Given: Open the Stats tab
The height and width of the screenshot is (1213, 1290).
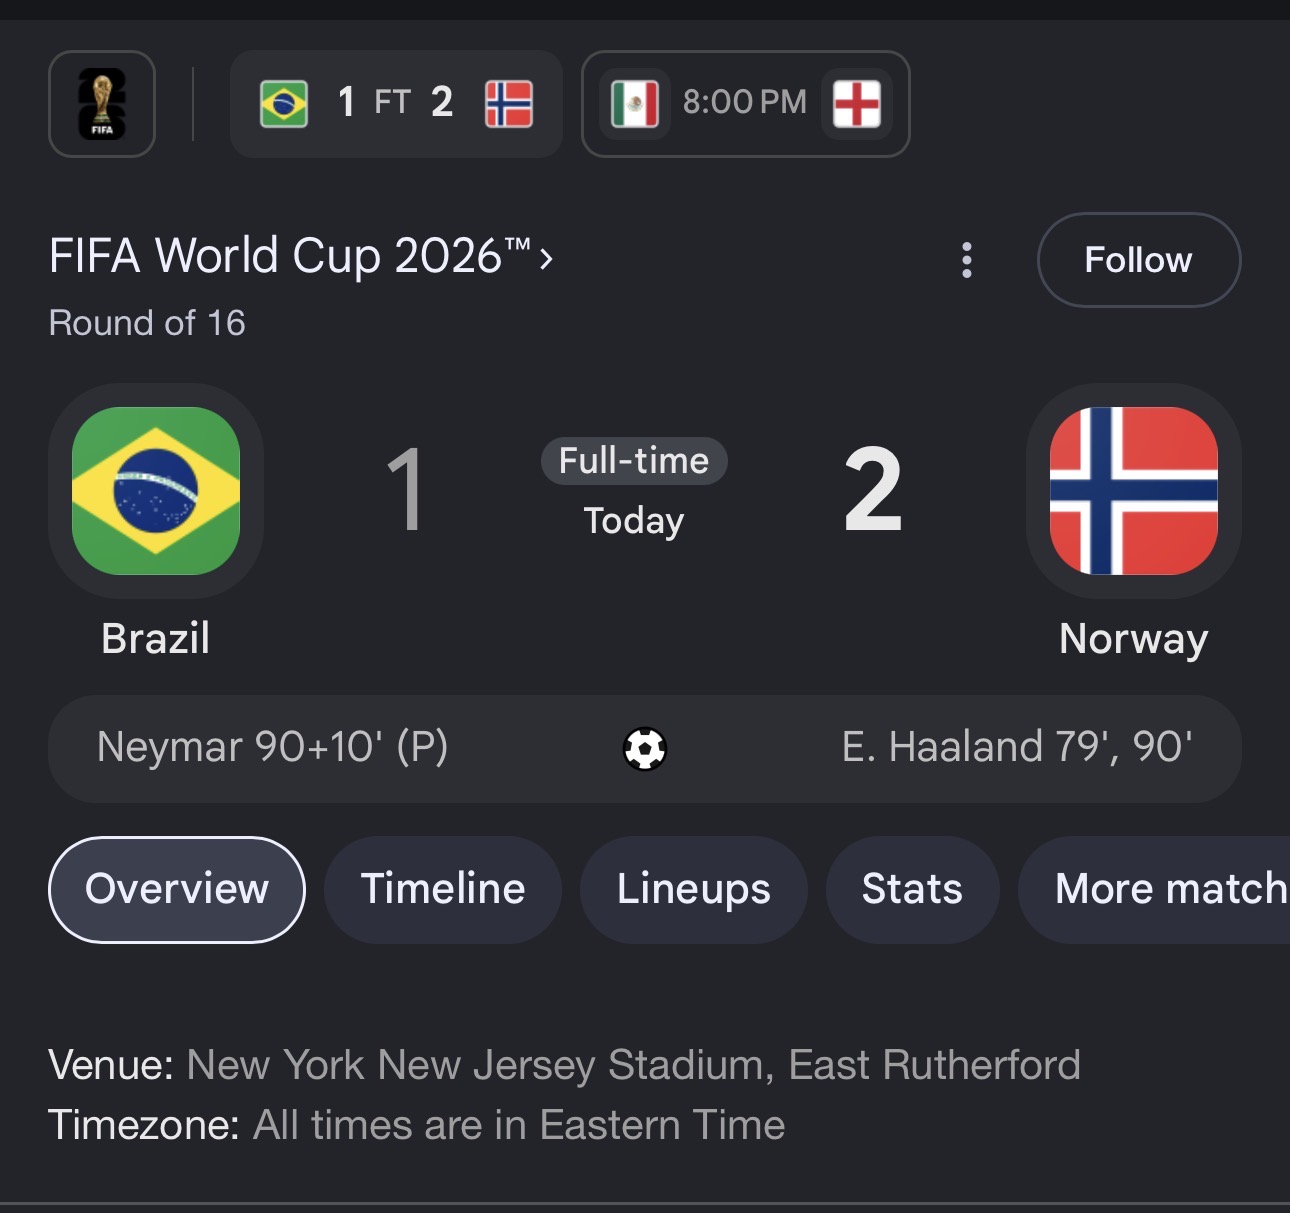Looking at the screenshot, I should pyautogui.click(x=912, y=889).
